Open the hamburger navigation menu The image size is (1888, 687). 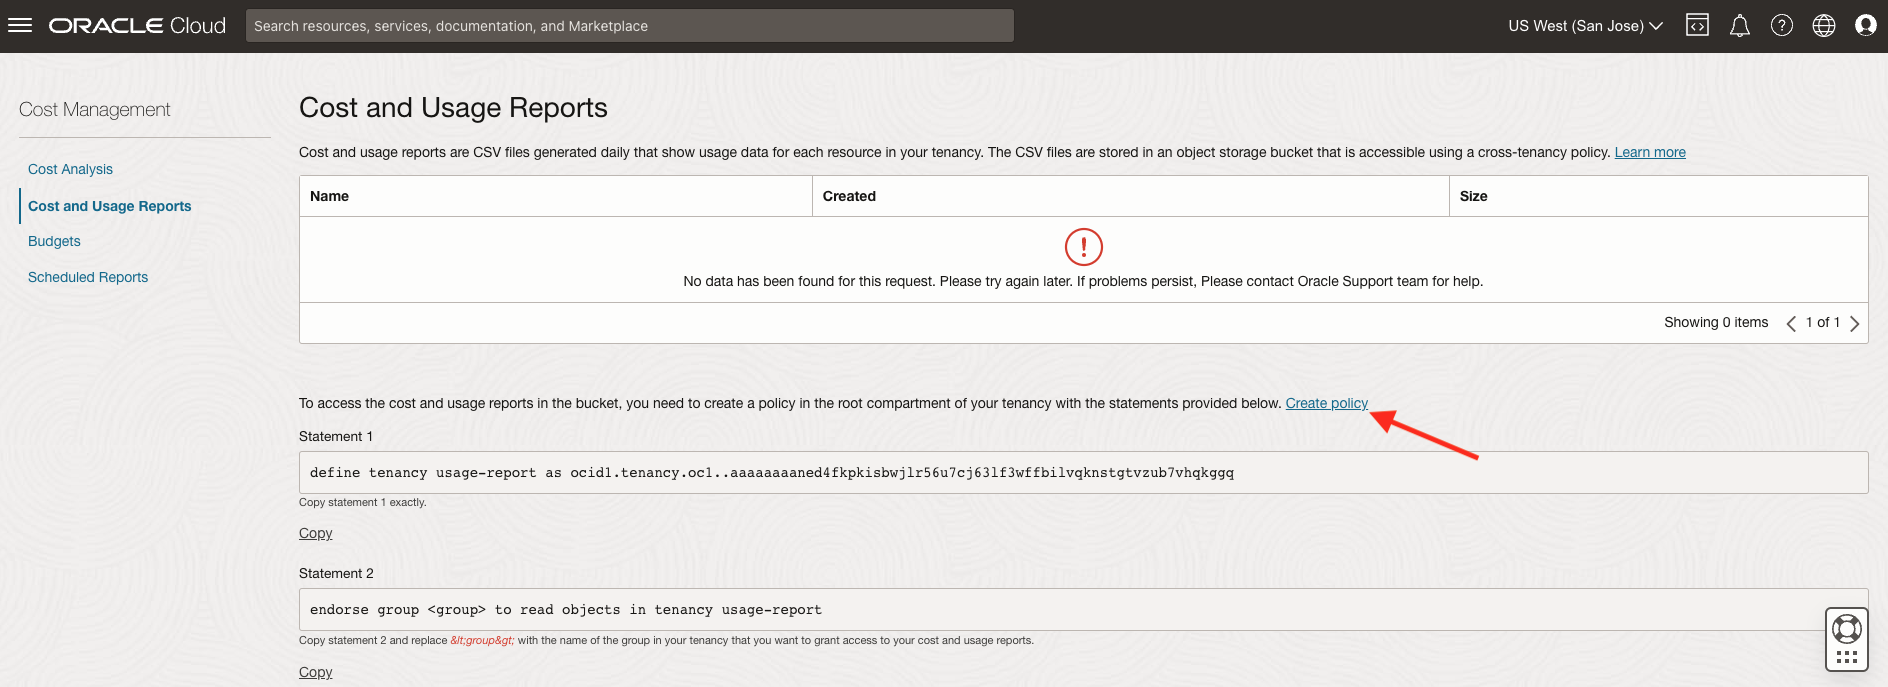(x=20, y=26)
